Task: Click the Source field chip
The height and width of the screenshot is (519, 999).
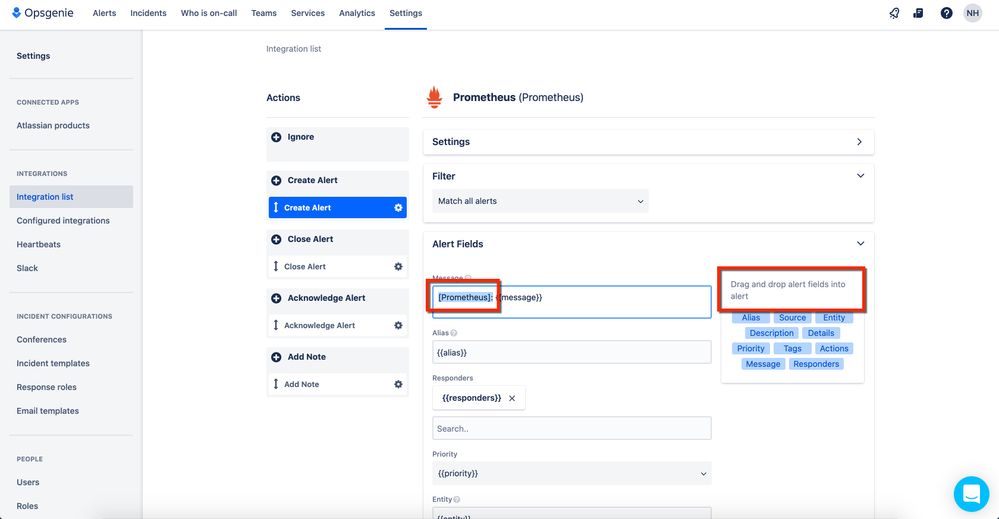Action: (x=792, y=318)
